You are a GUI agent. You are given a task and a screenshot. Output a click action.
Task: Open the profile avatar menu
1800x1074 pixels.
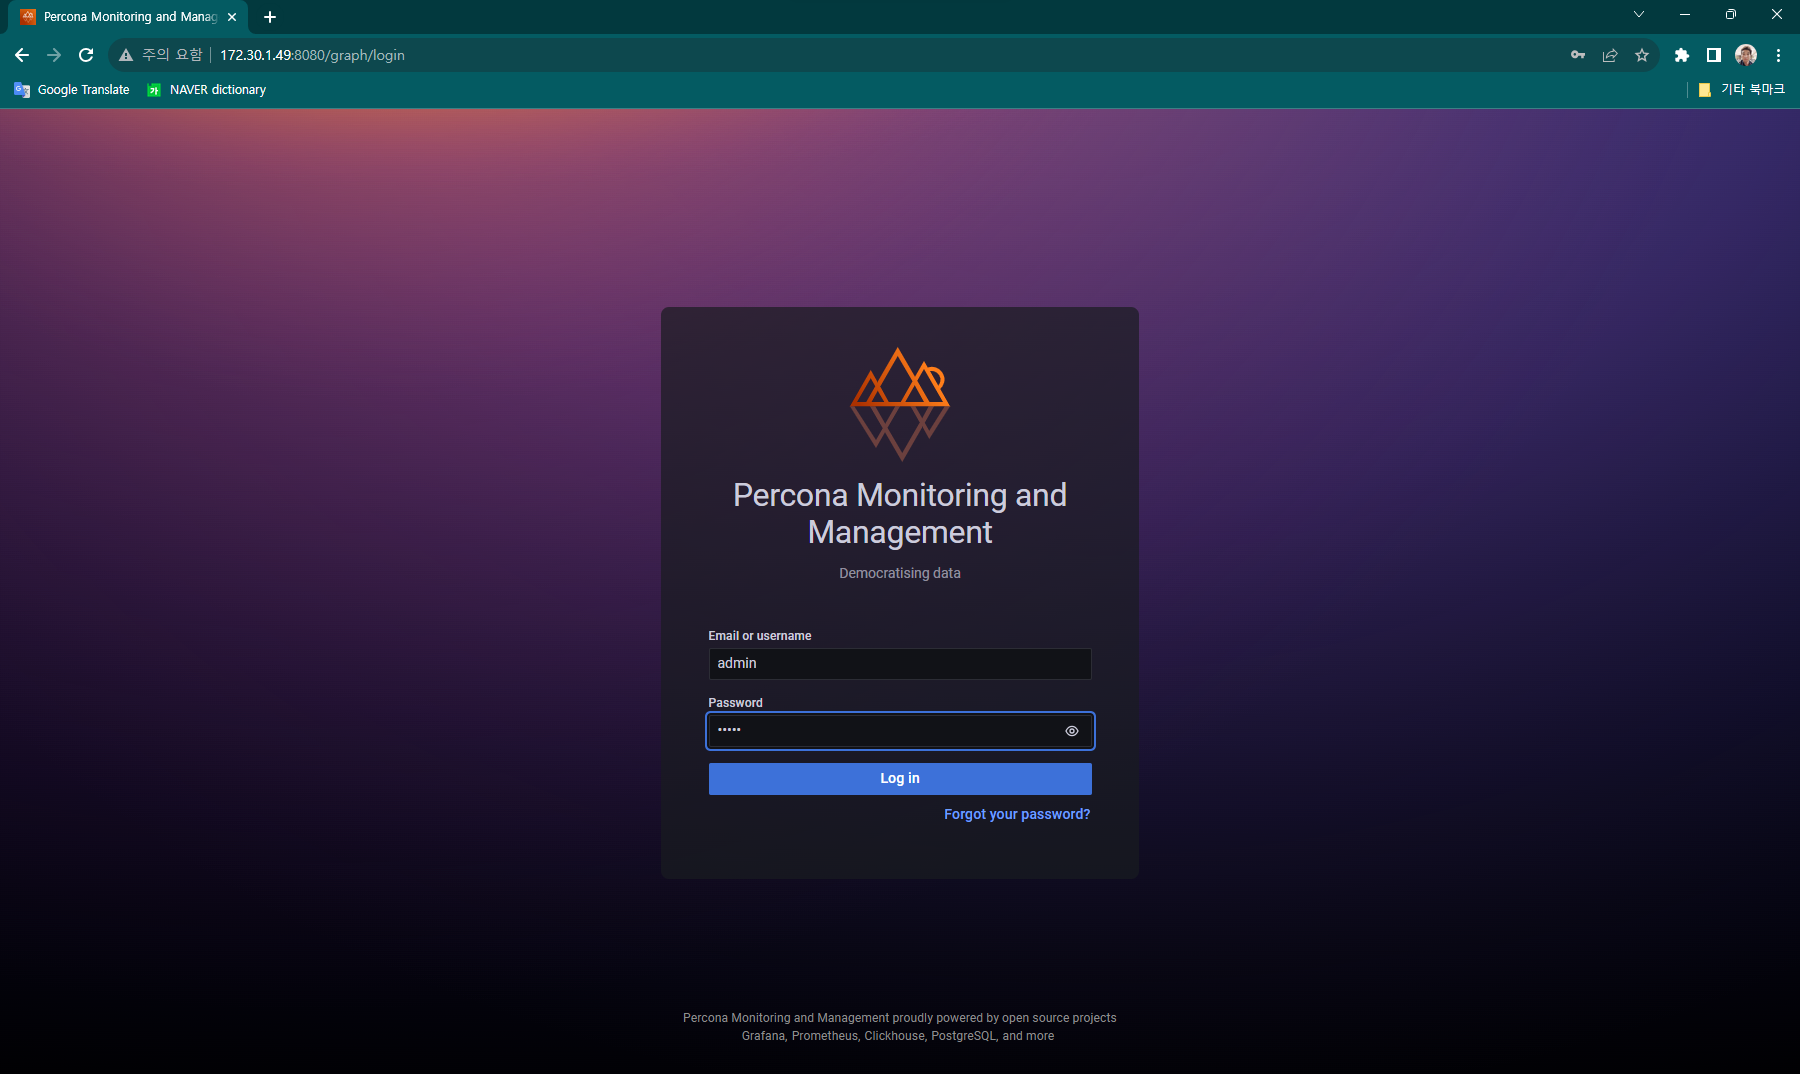coord(1746,55)
